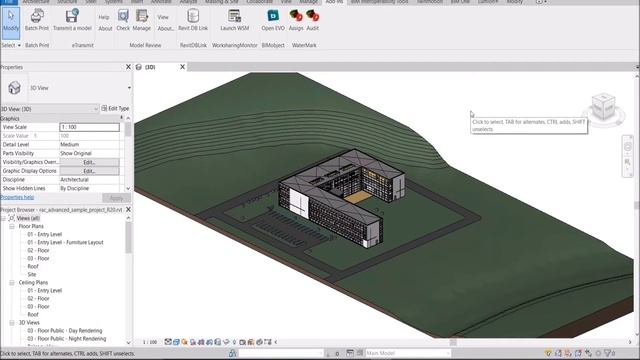The height and width of the screenshot is (360, 640).
Task: Open the Properties help link
Action: tap(17, 197)
